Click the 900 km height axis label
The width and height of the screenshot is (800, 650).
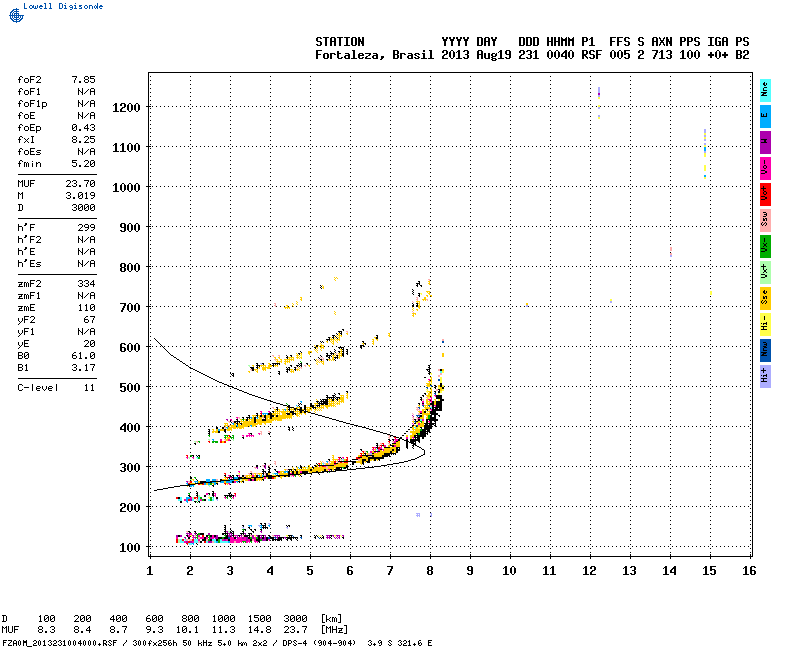130,227
